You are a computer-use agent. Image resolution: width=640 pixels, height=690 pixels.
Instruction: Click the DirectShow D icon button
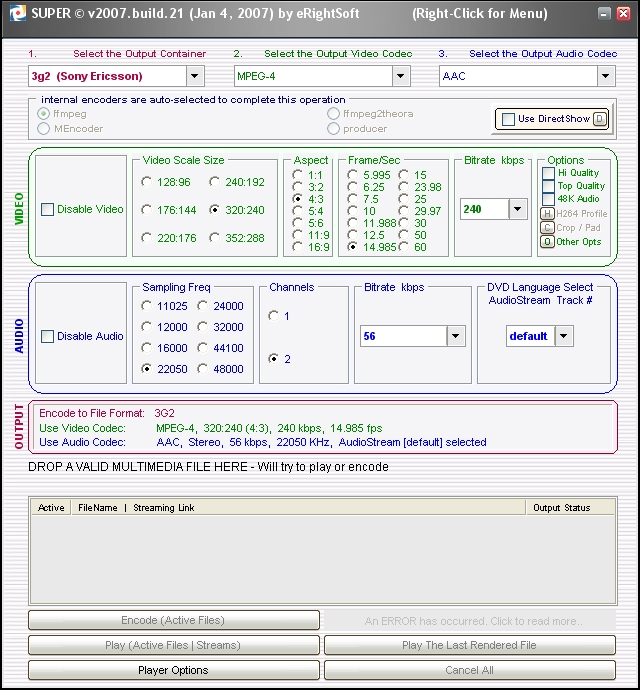tap(600, 119)
